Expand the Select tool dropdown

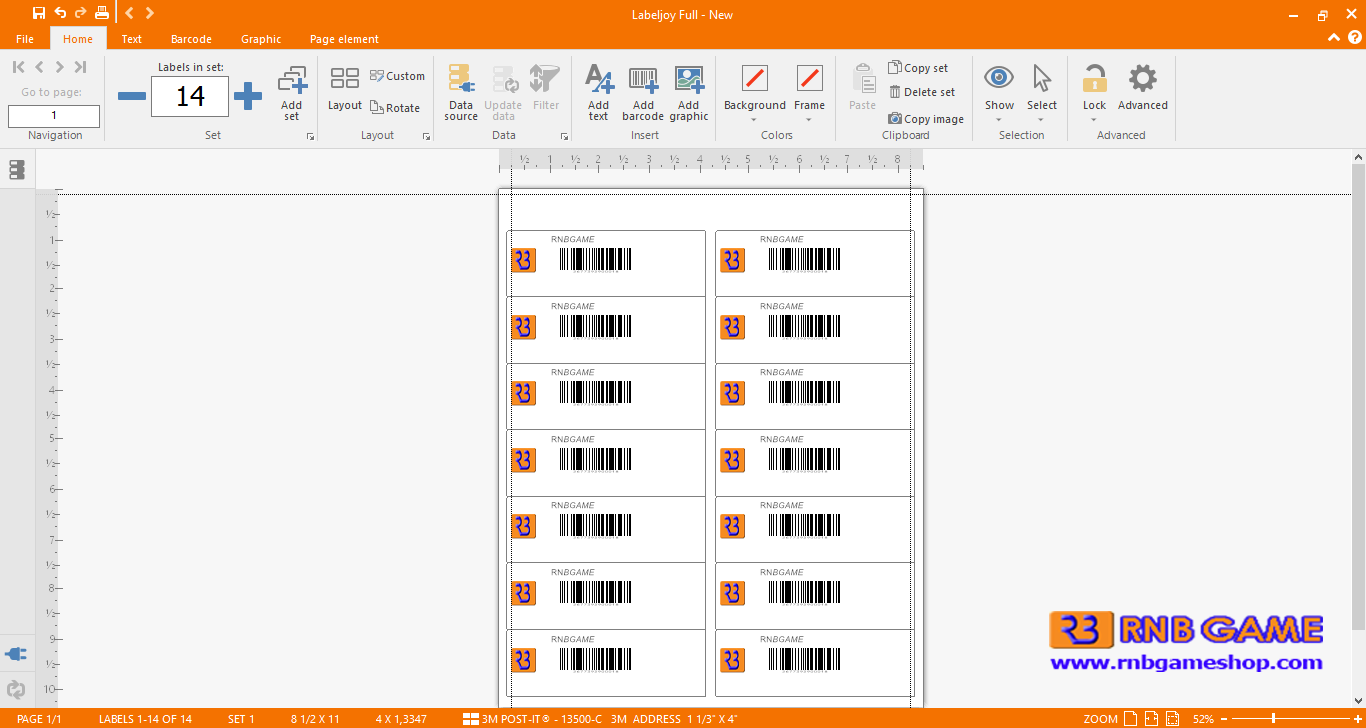click(x=1041, y=120)
